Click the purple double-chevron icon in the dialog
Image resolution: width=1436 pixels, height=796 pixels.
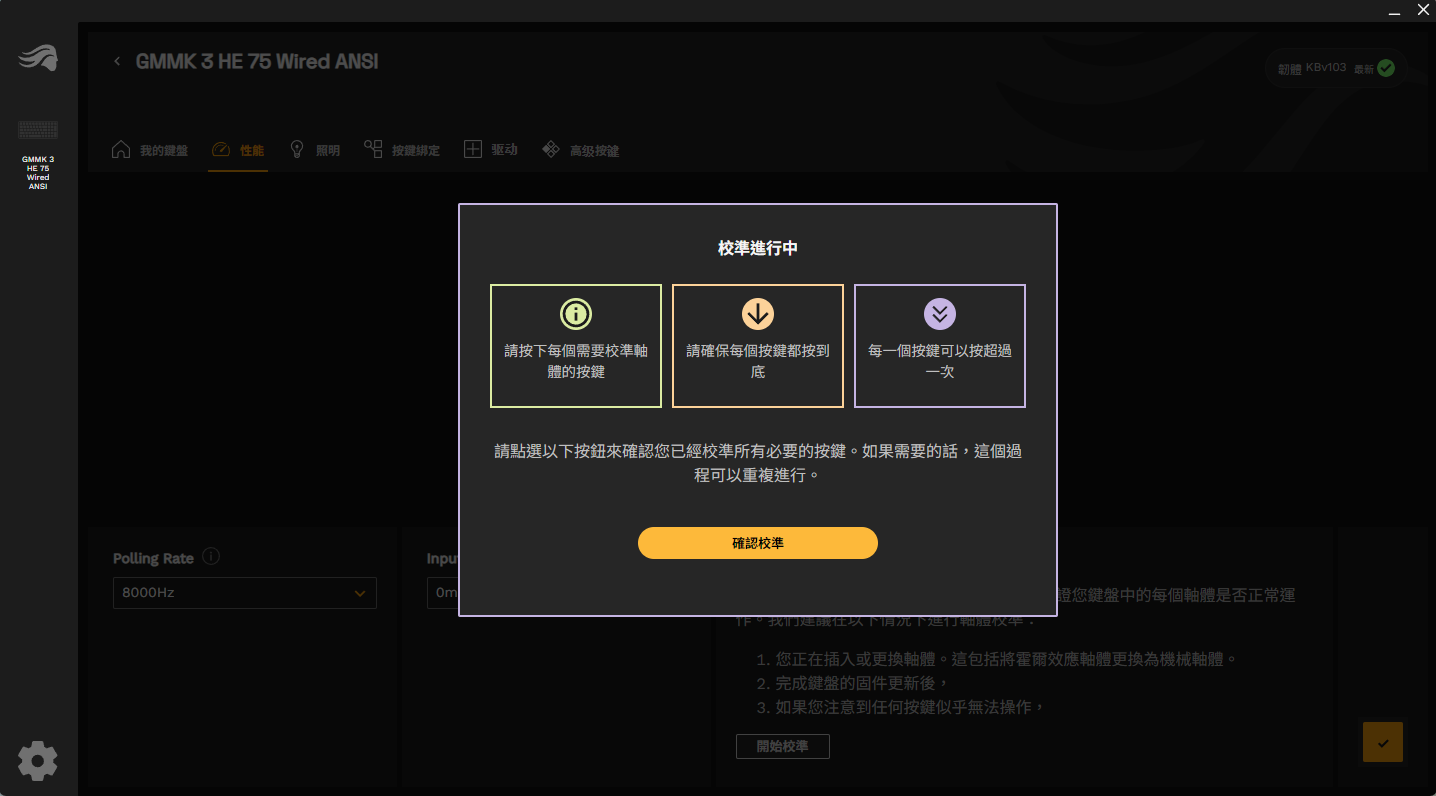click(x=940, y=314)
